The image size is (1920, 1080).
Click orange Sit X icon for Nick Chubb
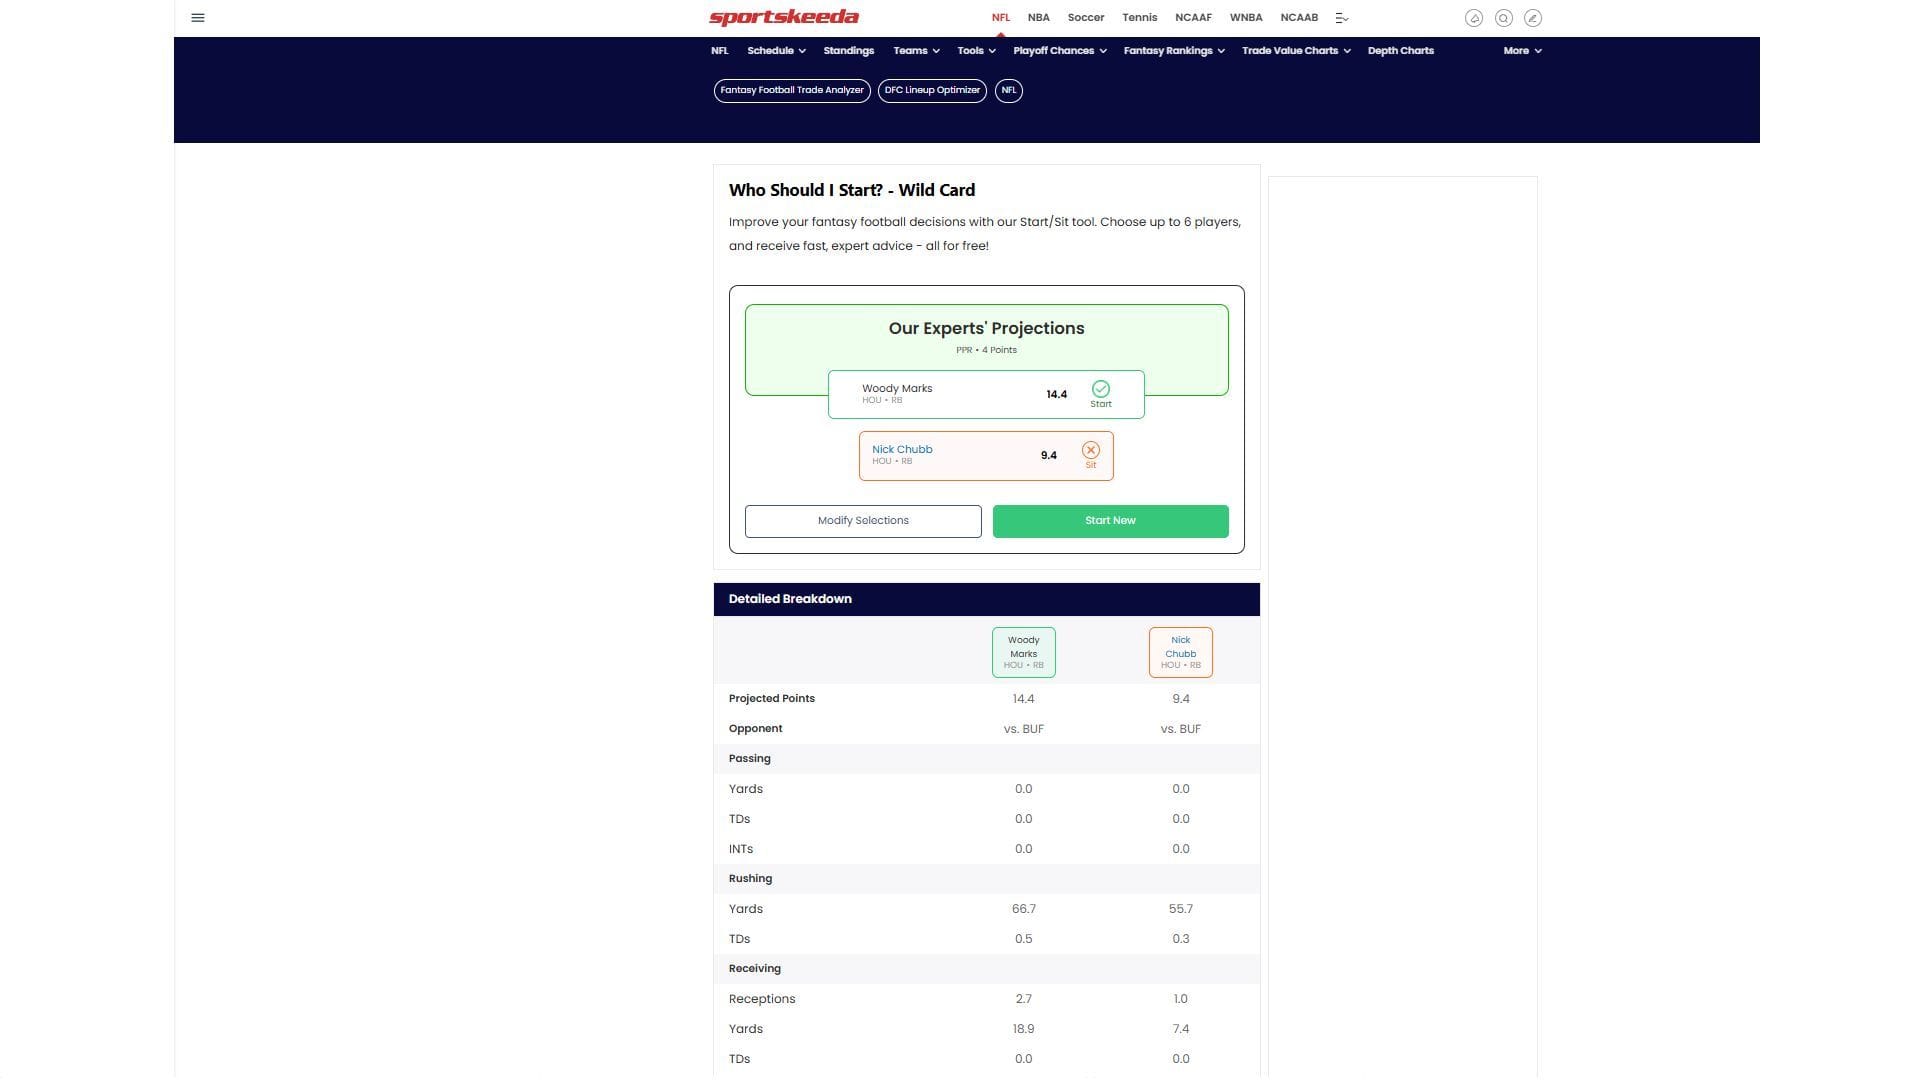1090,451
